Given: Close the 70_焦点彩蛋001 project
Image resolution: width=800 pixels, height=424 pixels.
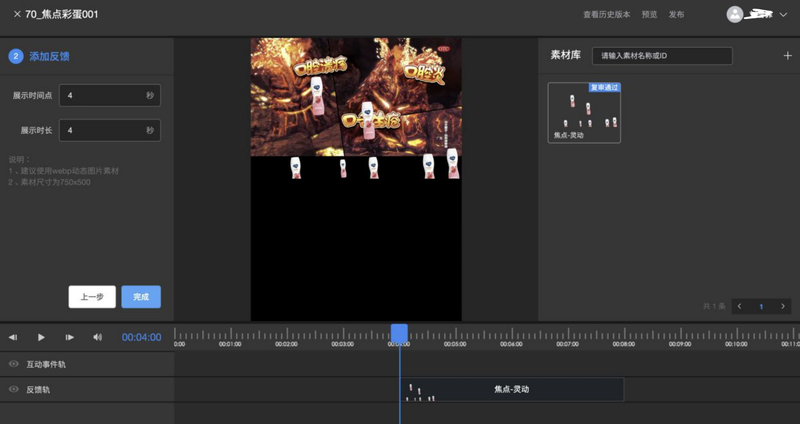Looking at the screenshot, I should click(x=17, y=14).
